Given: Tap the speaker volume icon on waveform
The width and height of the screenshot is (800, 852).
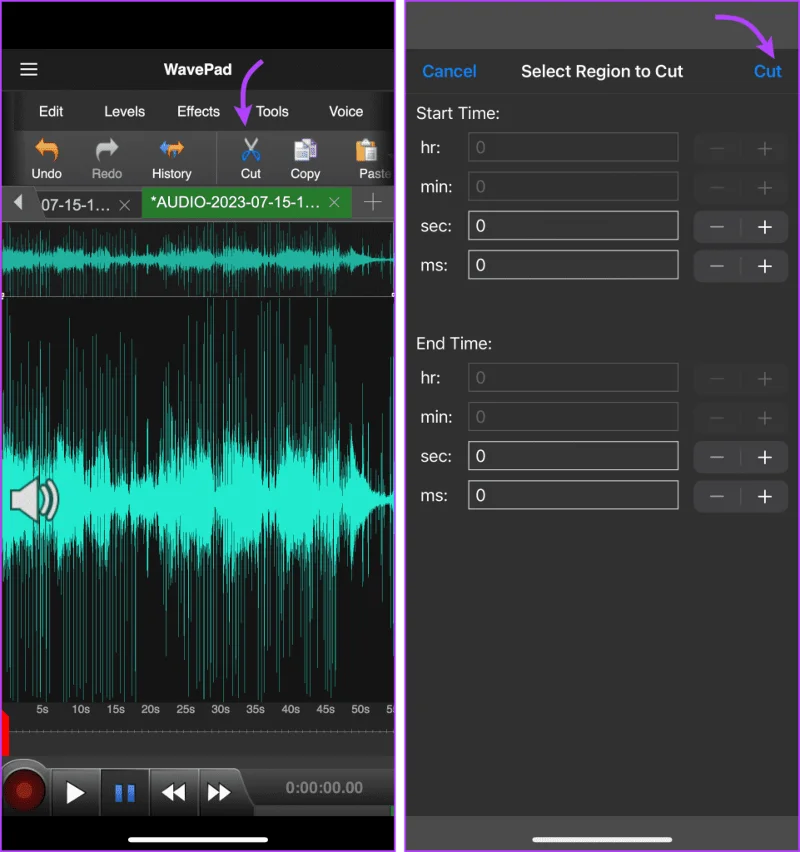Looking at the screenshot, I should point(35,499).
